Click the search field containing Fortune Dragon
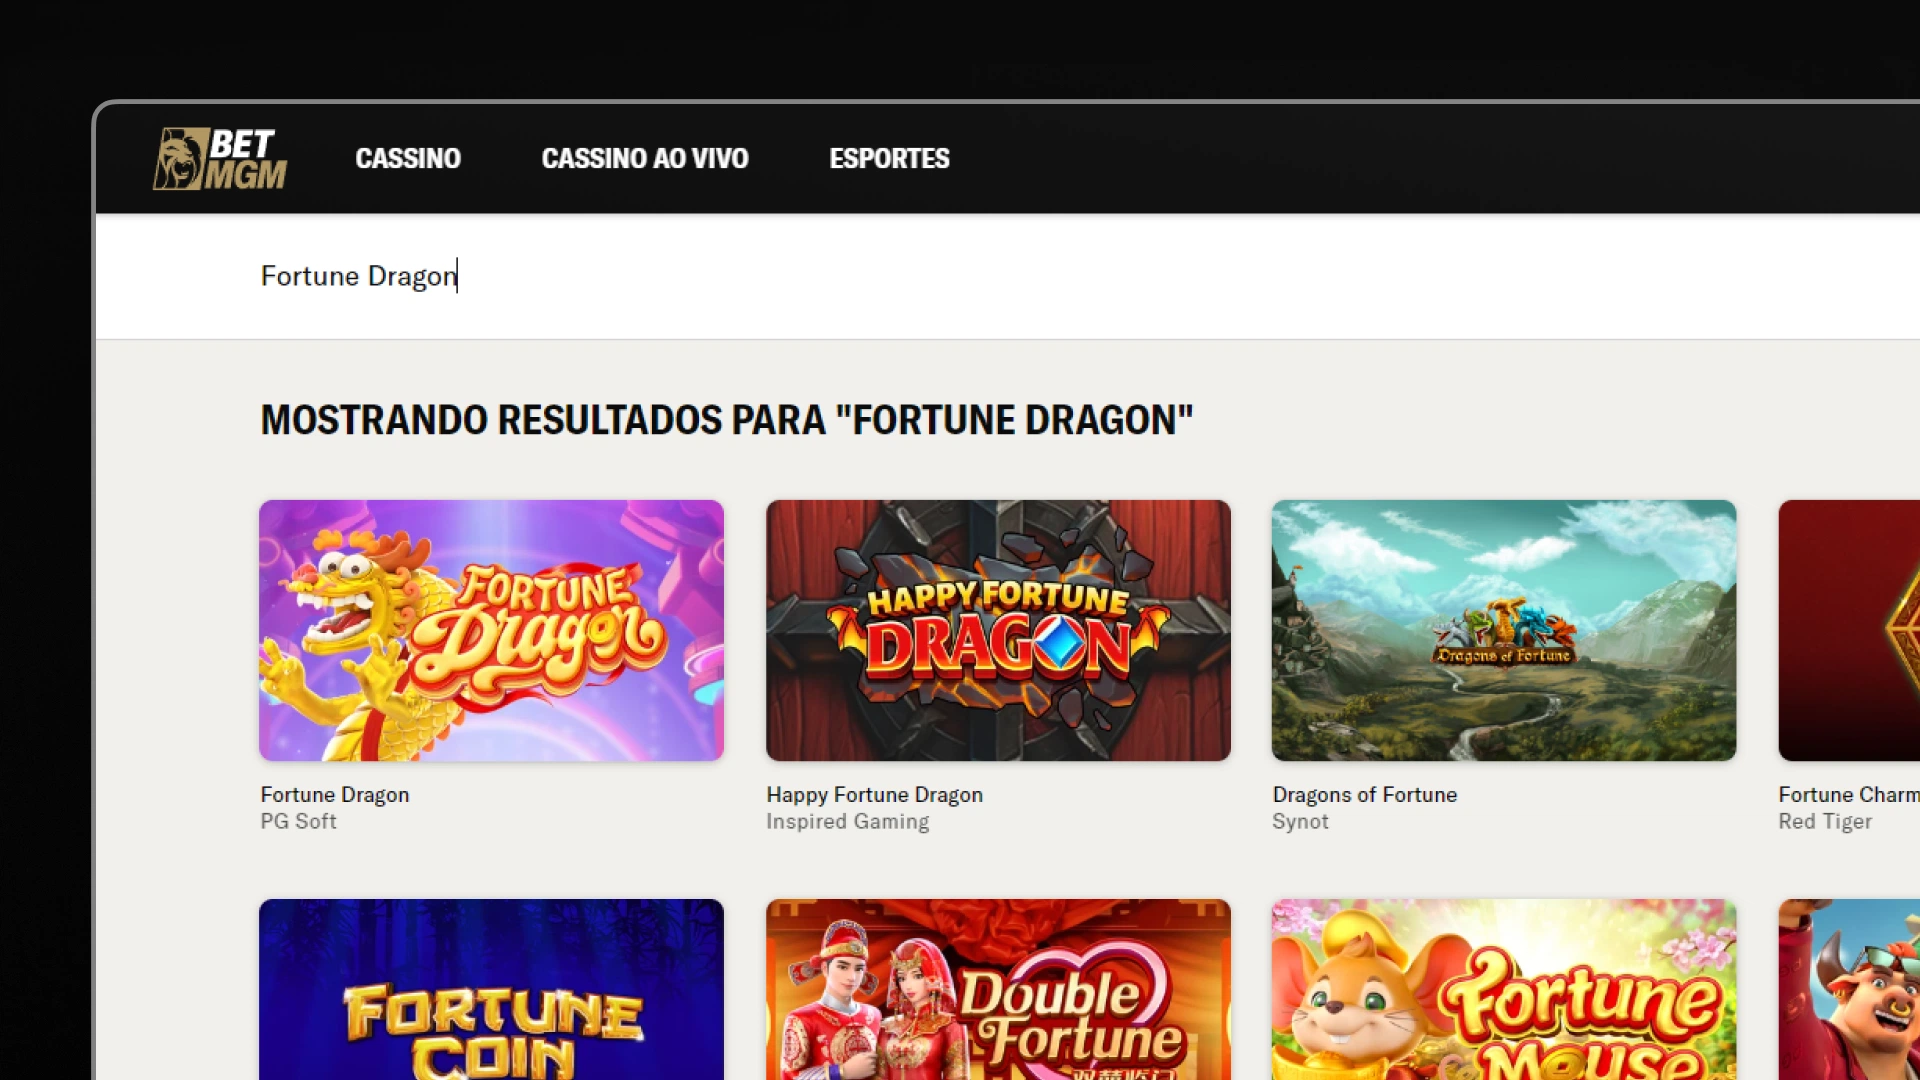This screenshot has height=1080, width=1920. coord(1008,276)
